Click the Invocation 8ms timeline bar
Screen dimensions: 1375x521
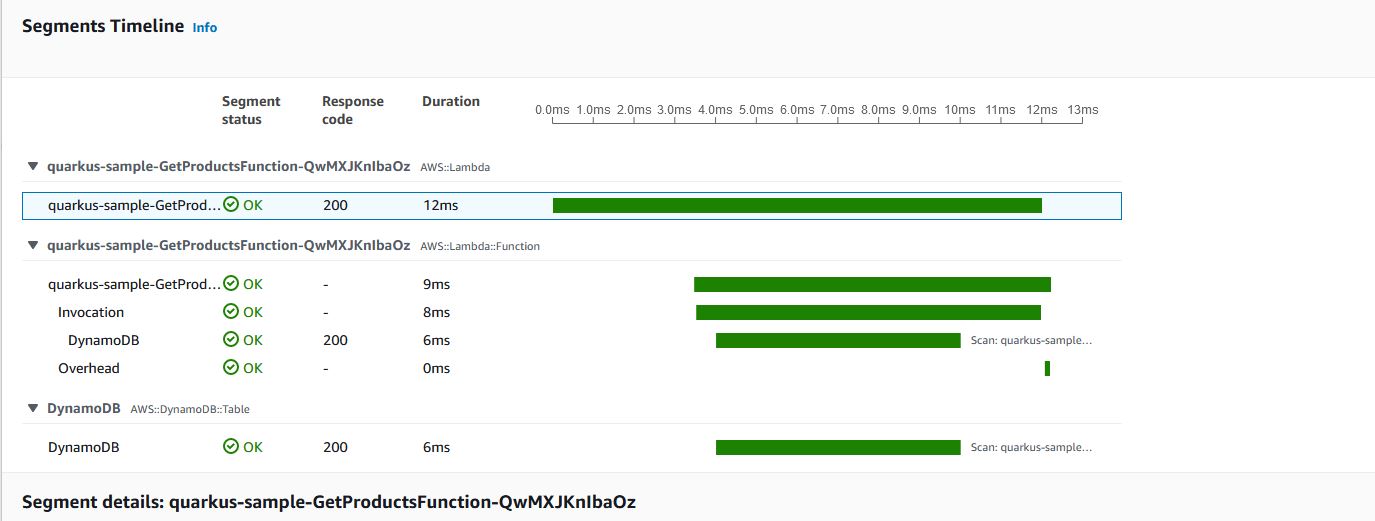click(868, 312)
